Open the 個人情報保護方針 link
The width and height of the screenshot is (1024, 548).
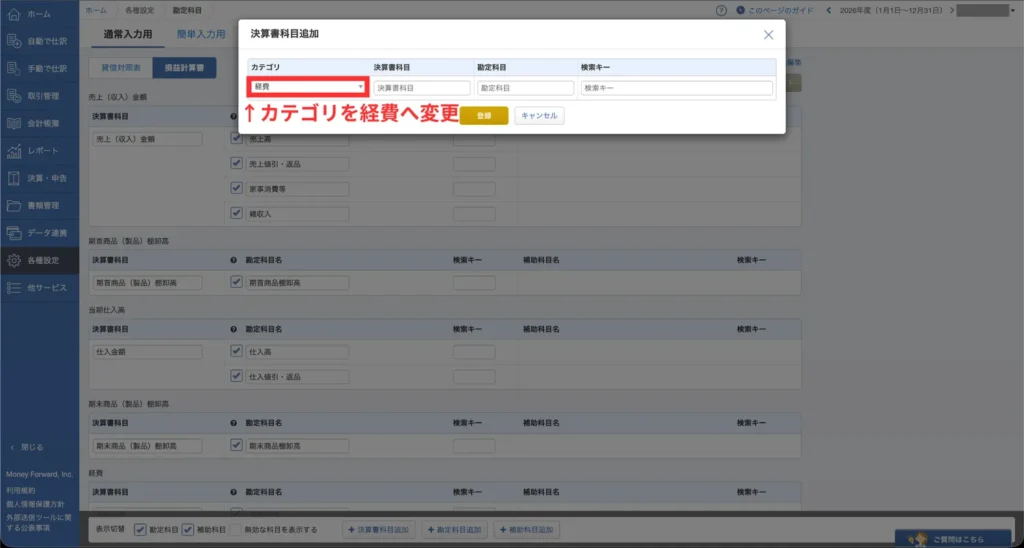[x=35, y=504]
